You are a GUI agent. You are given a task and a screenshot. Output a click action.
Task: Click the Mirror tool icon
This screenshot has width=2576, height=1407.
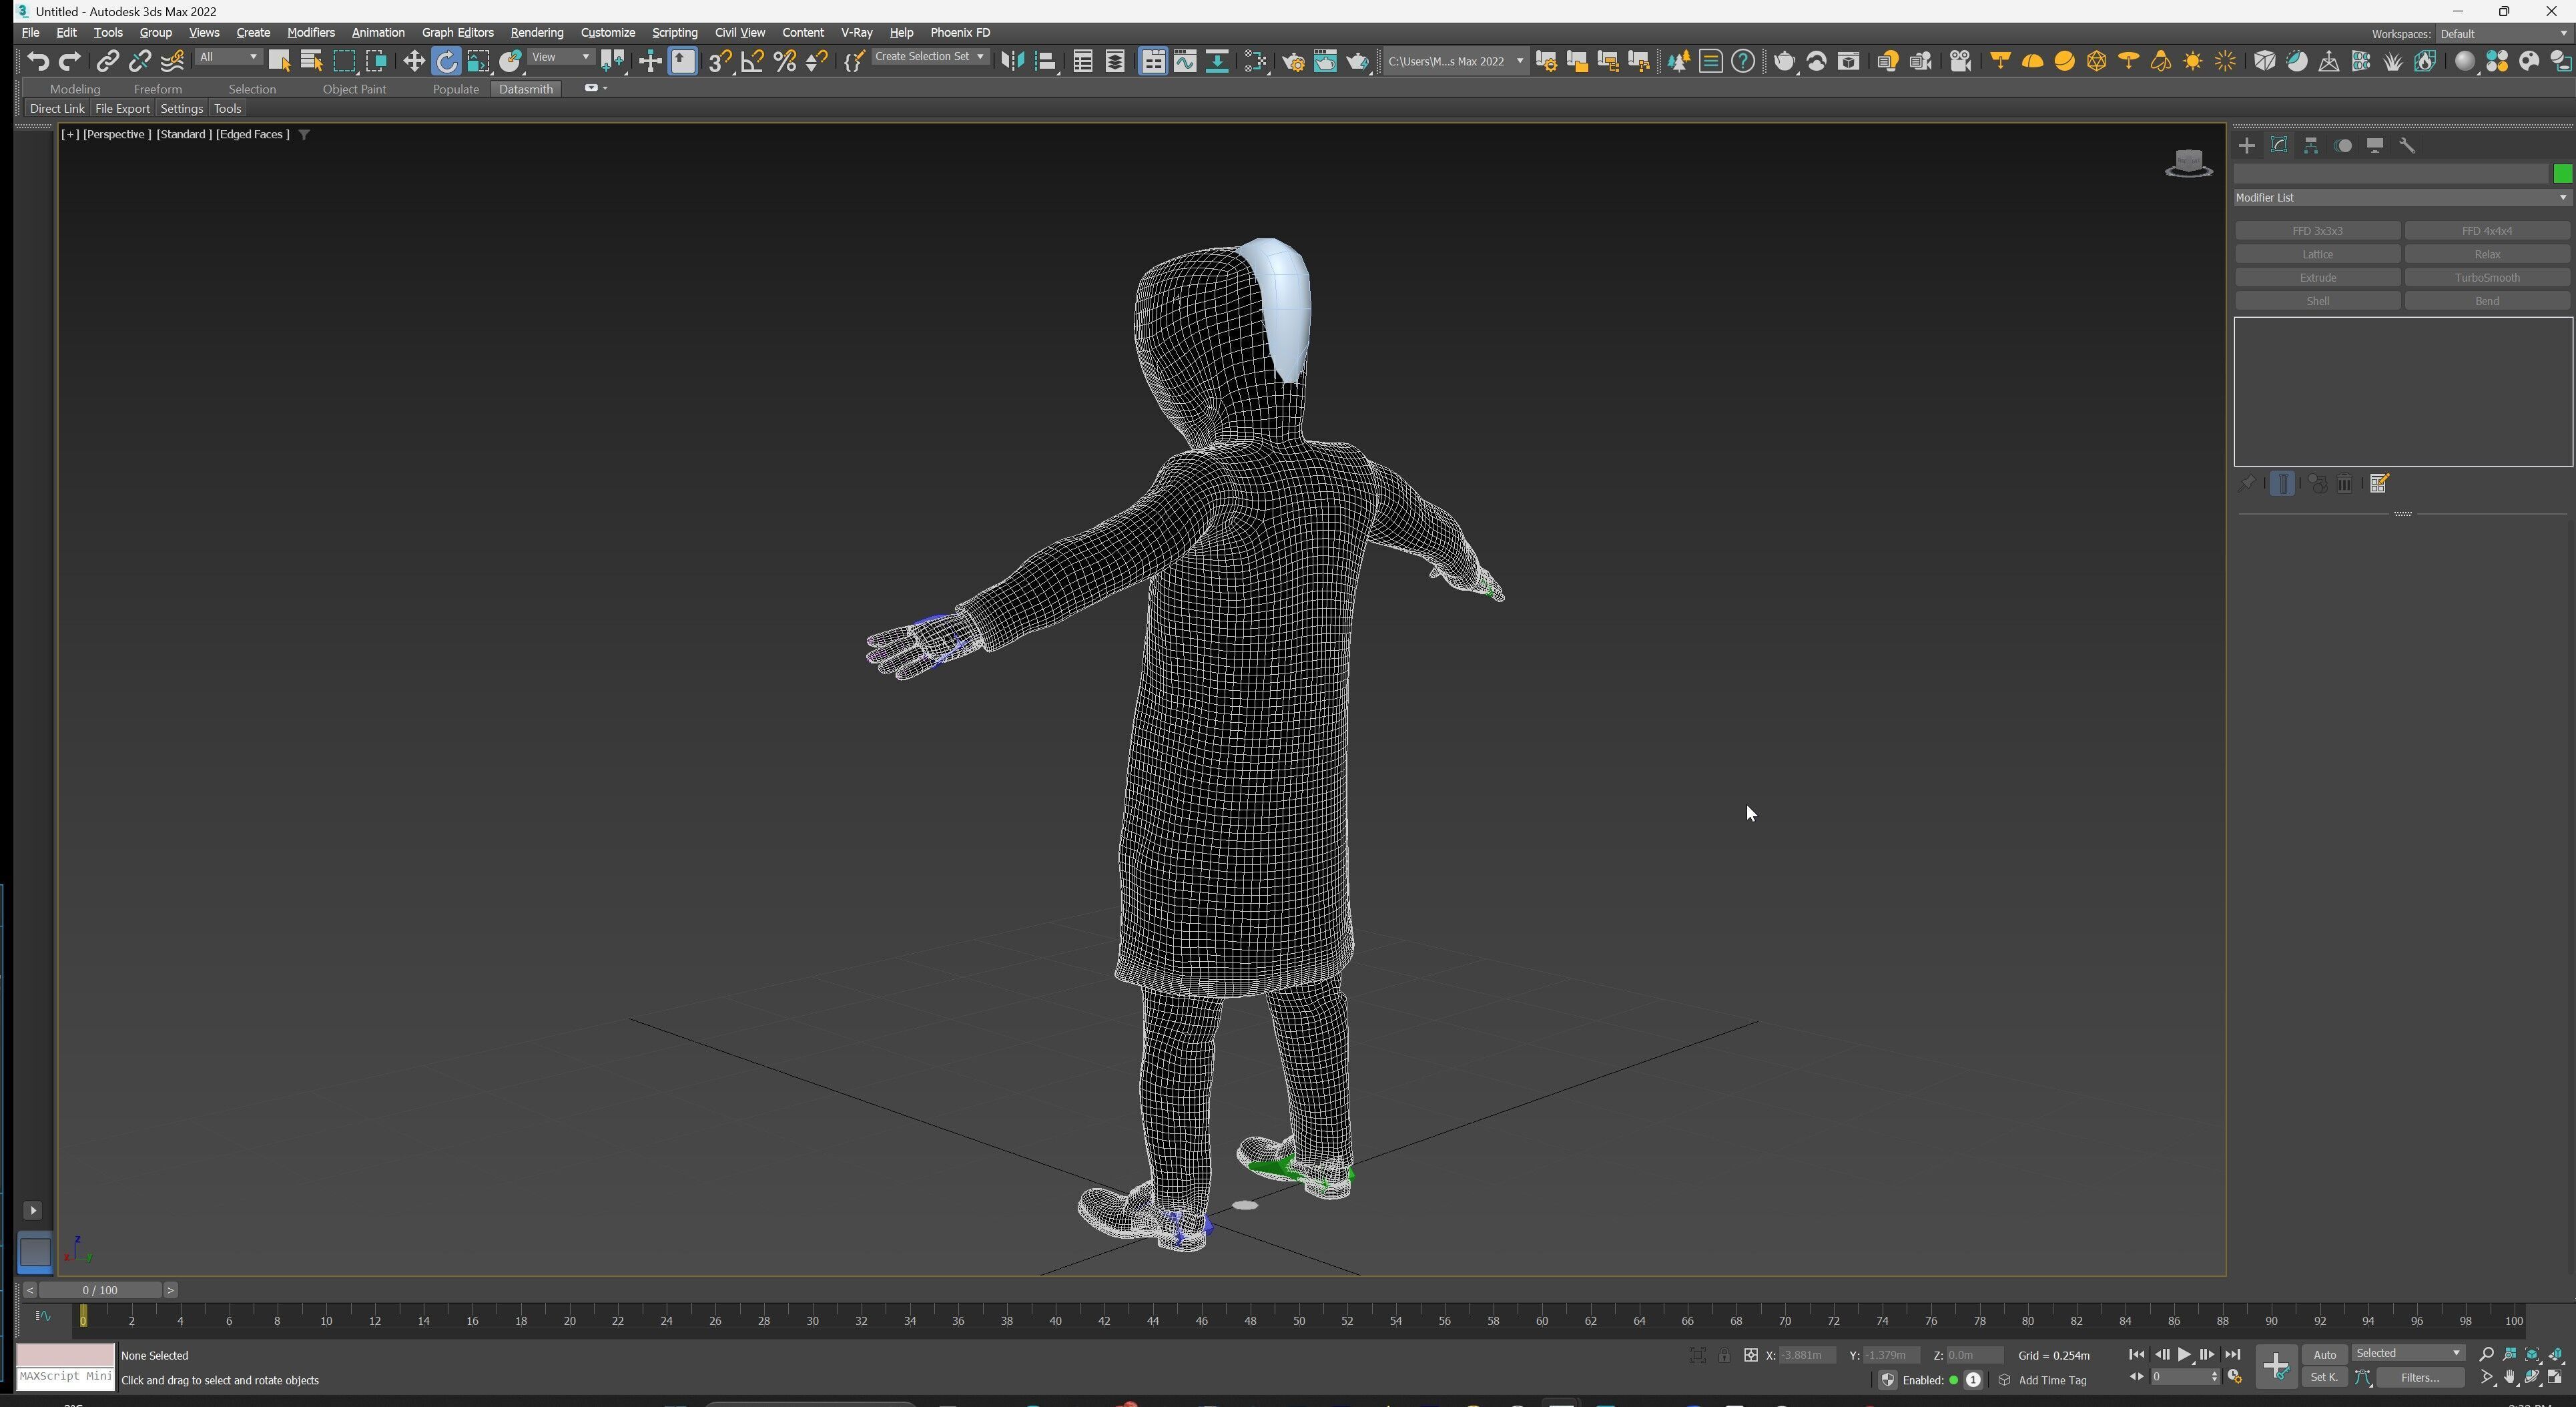tap(1012, 62)
